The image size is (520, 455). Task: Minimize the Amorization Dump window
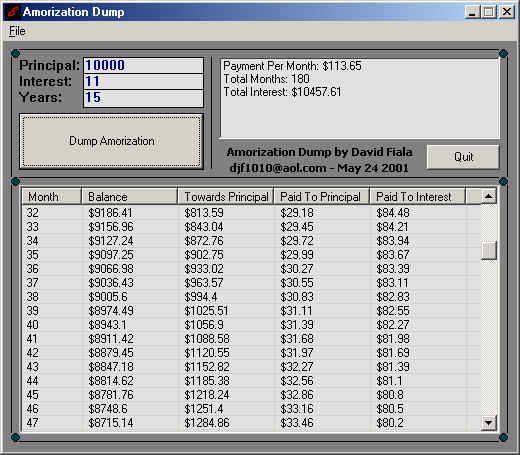click(x=472, y=12)
